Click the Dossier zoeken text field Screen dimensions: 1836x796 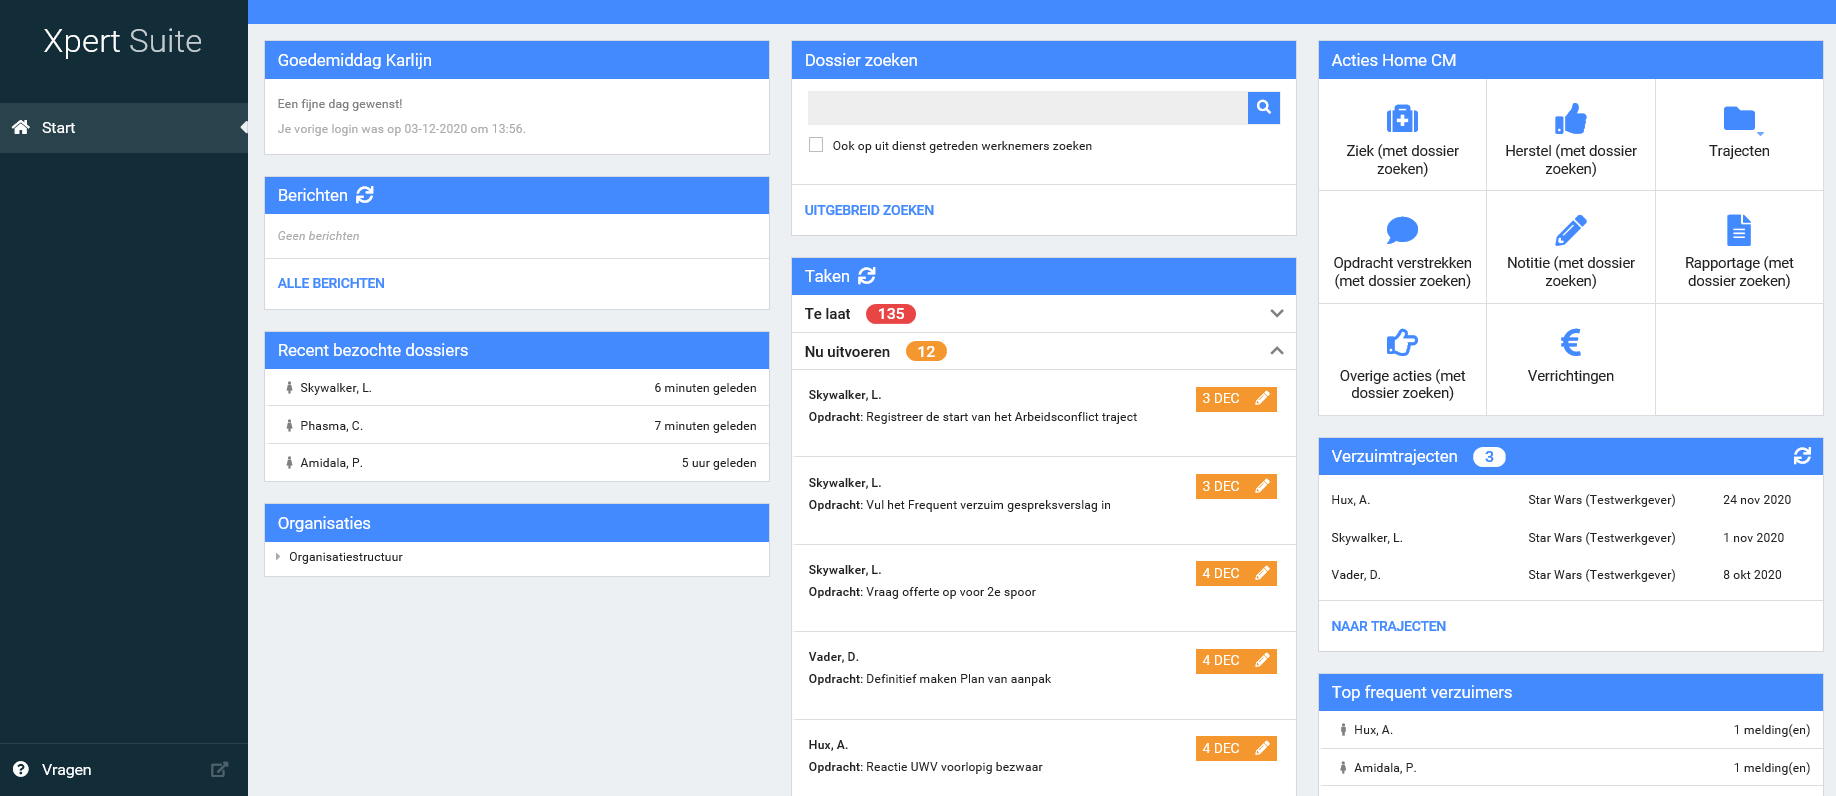click(1027, 107)
